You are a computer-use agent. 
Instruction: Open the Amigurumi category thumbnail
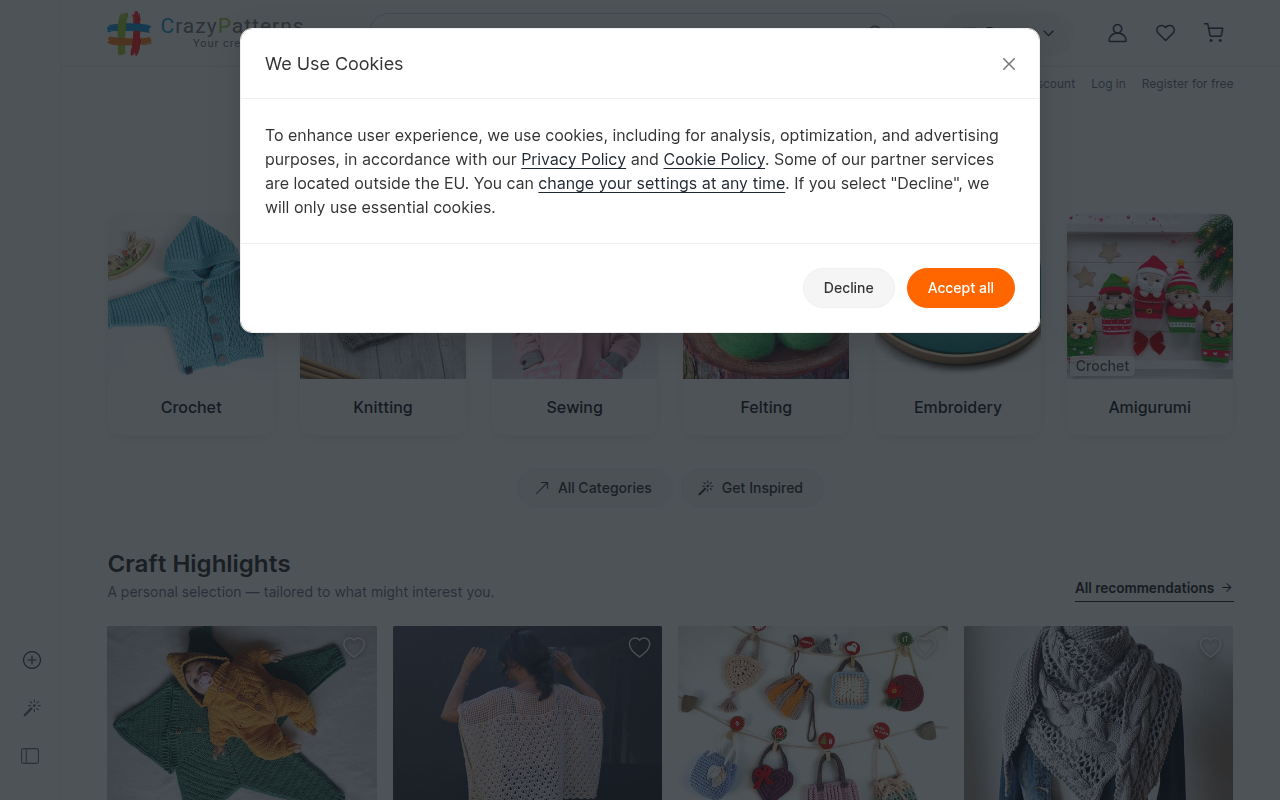pos(1150,296)
